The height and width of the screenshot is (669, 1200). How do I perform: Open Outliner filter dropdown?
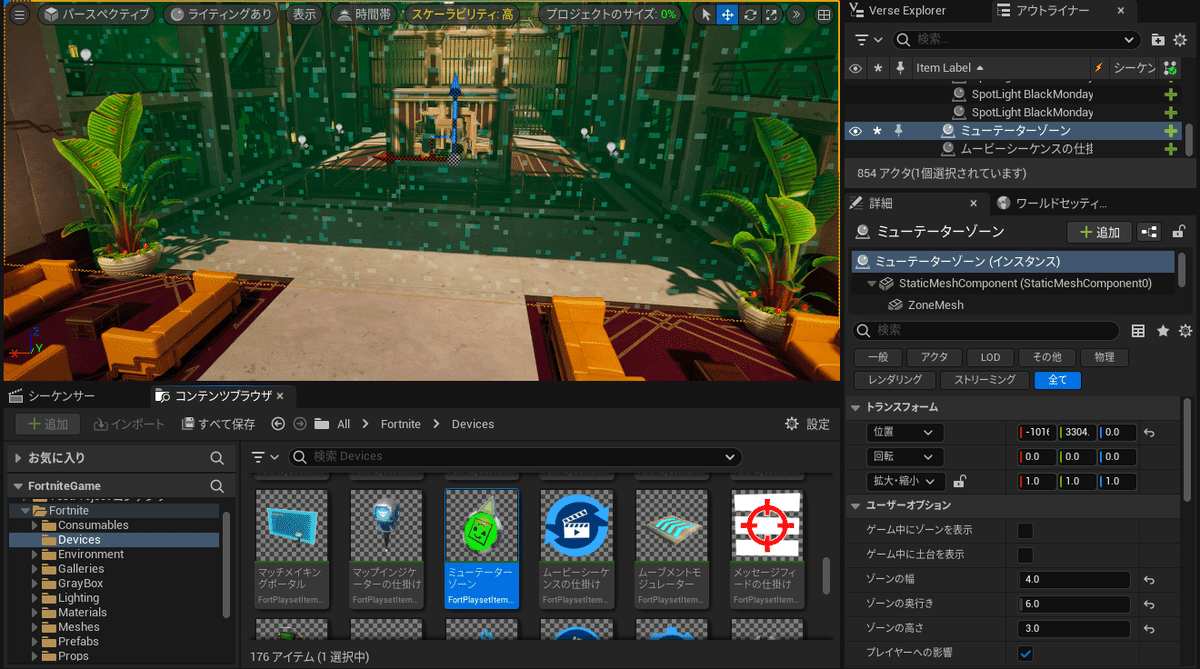[868, 39]
